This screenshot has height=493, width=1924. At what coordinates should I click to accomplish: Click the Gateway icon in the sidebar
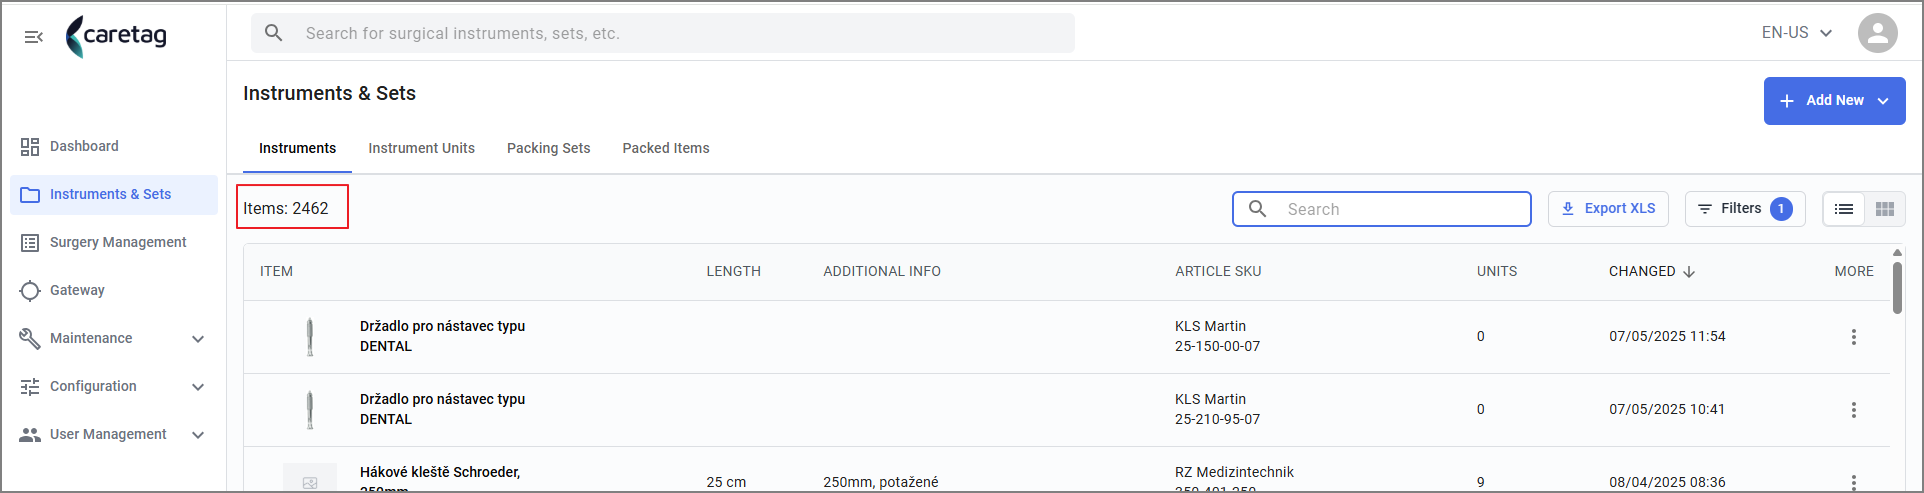[x=30, y=291]
